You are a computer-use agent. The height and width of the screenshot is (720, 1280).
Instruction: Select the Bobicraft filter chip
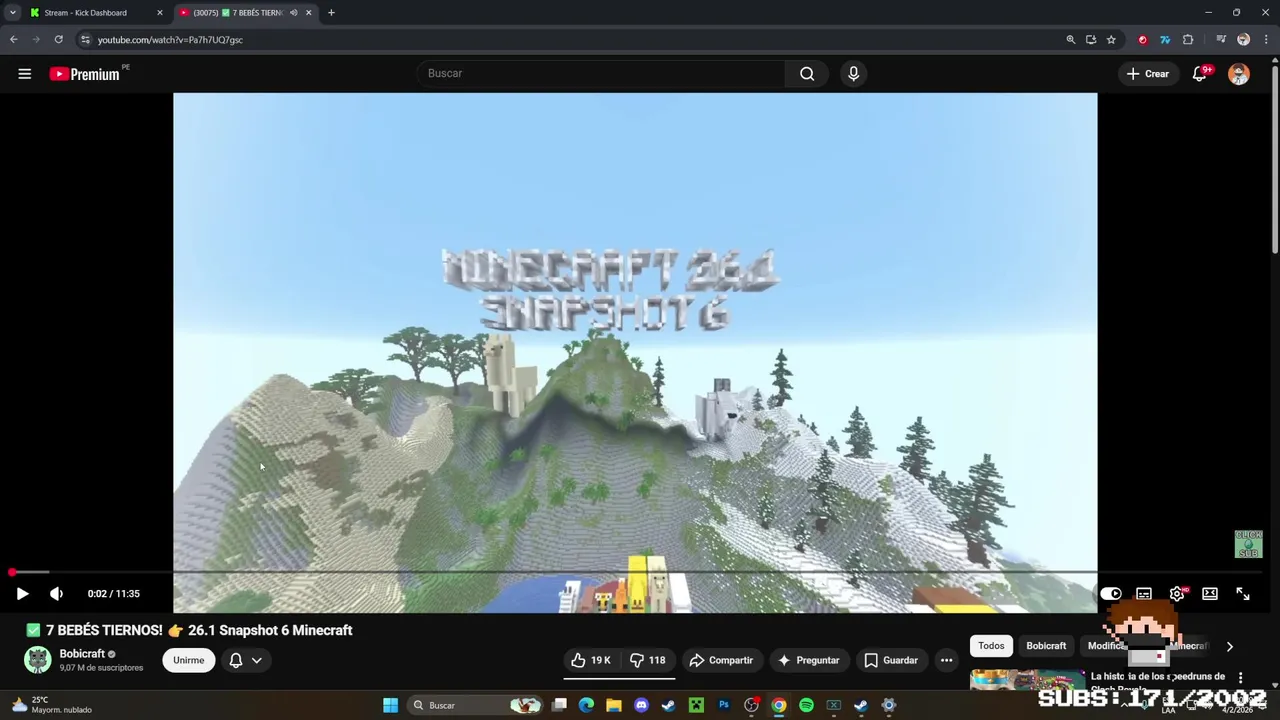click(x=1046, y=646)
